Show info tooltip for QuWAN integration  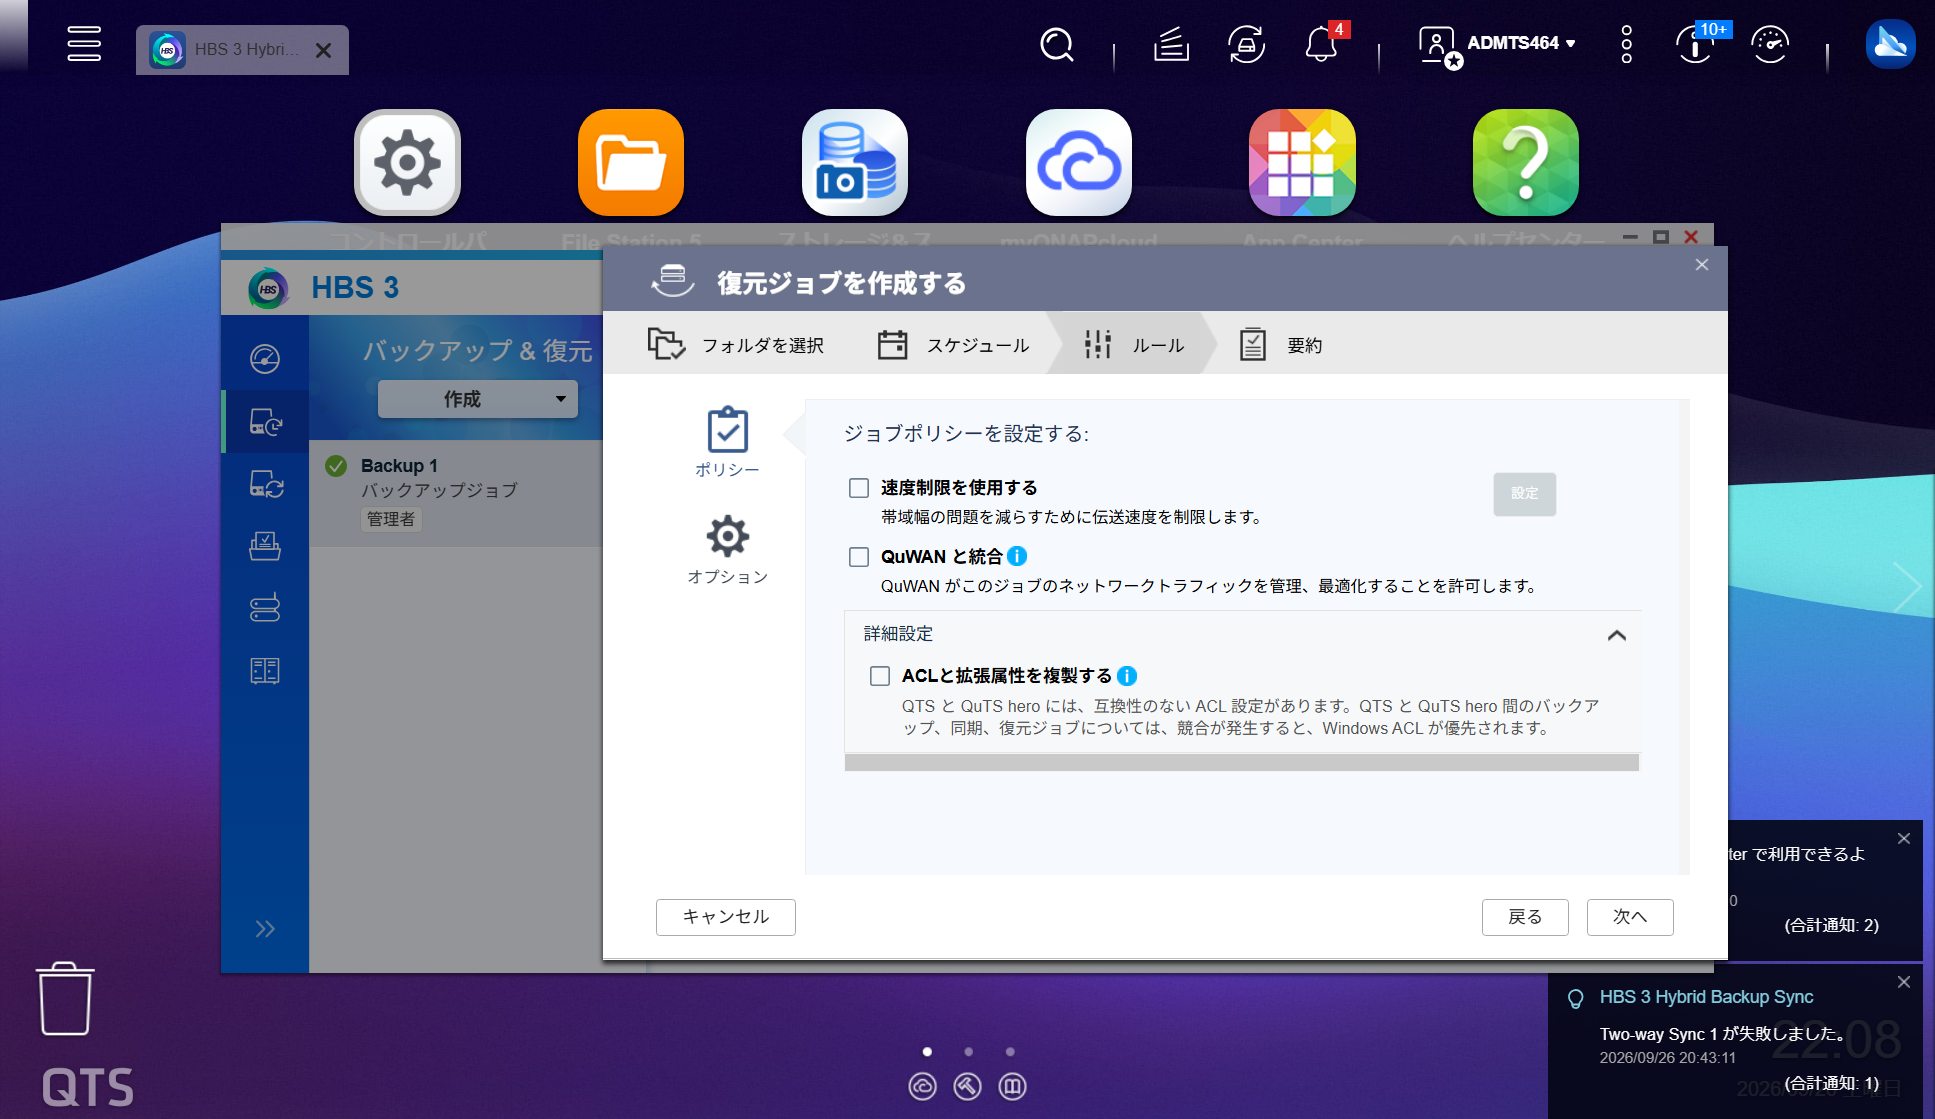(1017, 556)
